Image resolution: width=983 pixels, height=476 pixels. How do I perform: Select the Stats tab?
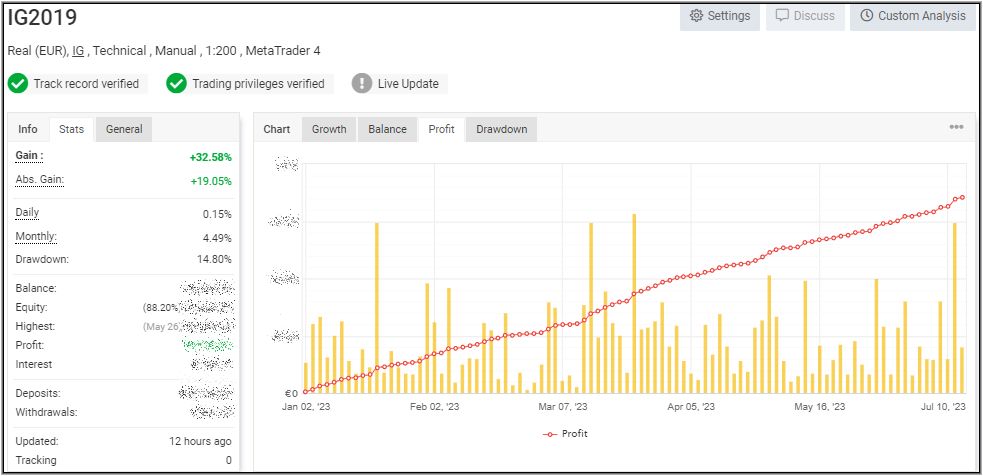tap(71, 129)
